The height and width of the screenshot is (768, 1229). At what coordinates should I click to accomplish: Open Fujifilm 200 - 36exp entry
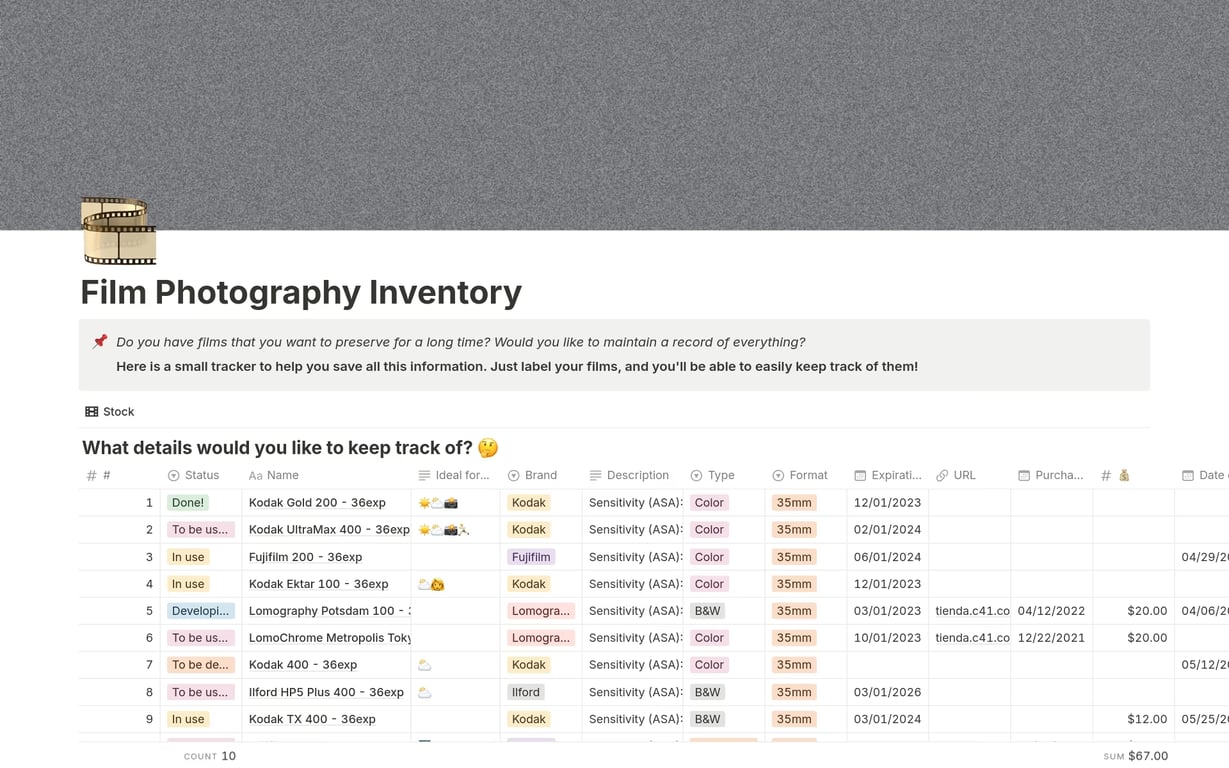pyautogui.click(x=305, y=557)
